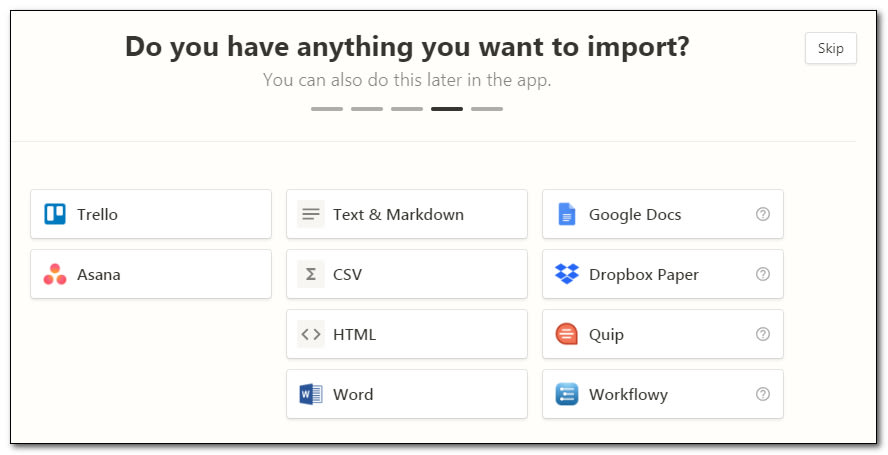Click the Google Docs blue document icon
The height and width of the screenshot is (455, 888).
(x=567, y=214)
